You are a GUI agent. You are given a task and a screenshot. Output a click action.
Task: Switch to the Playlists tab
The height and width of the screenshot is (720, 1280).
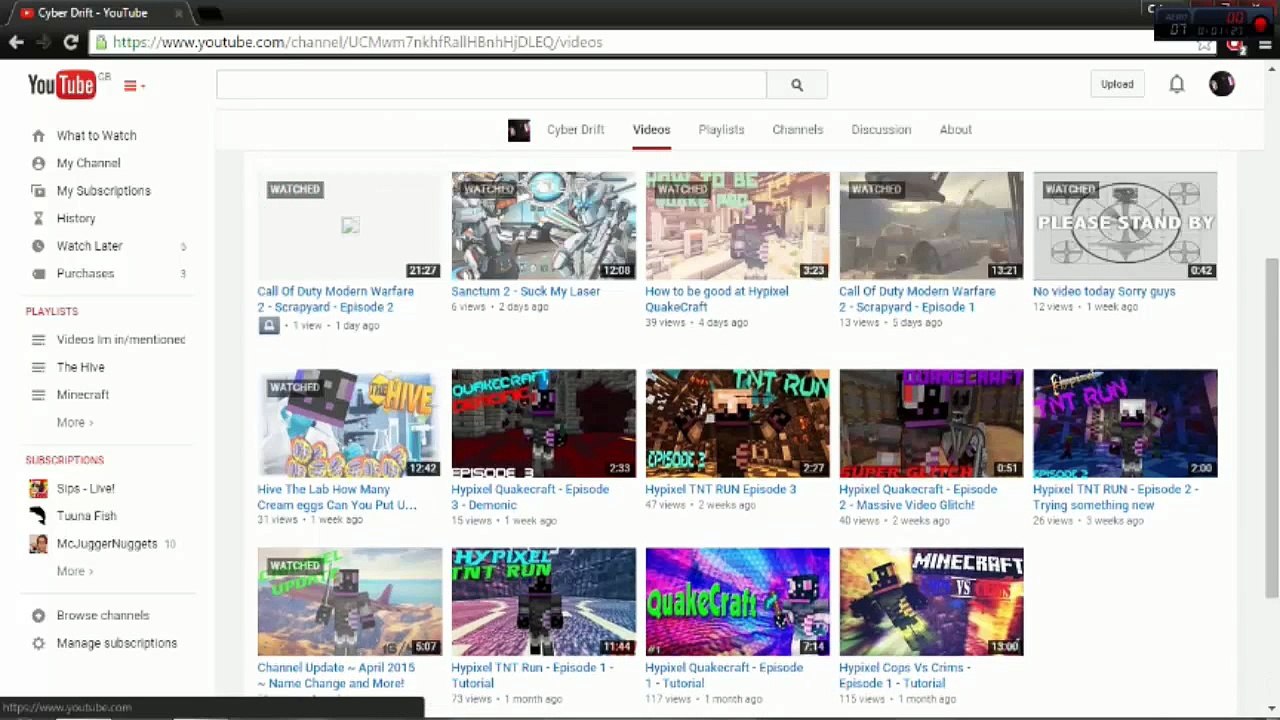pyautogui.click(x=721, y=130)
